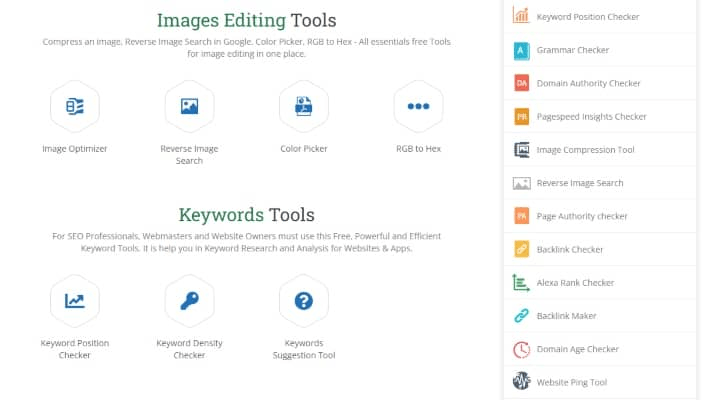Open Alexa Rank Checker sidebar link
The height and width of the screenshot is (400, 703).
[x=575, y=283]
